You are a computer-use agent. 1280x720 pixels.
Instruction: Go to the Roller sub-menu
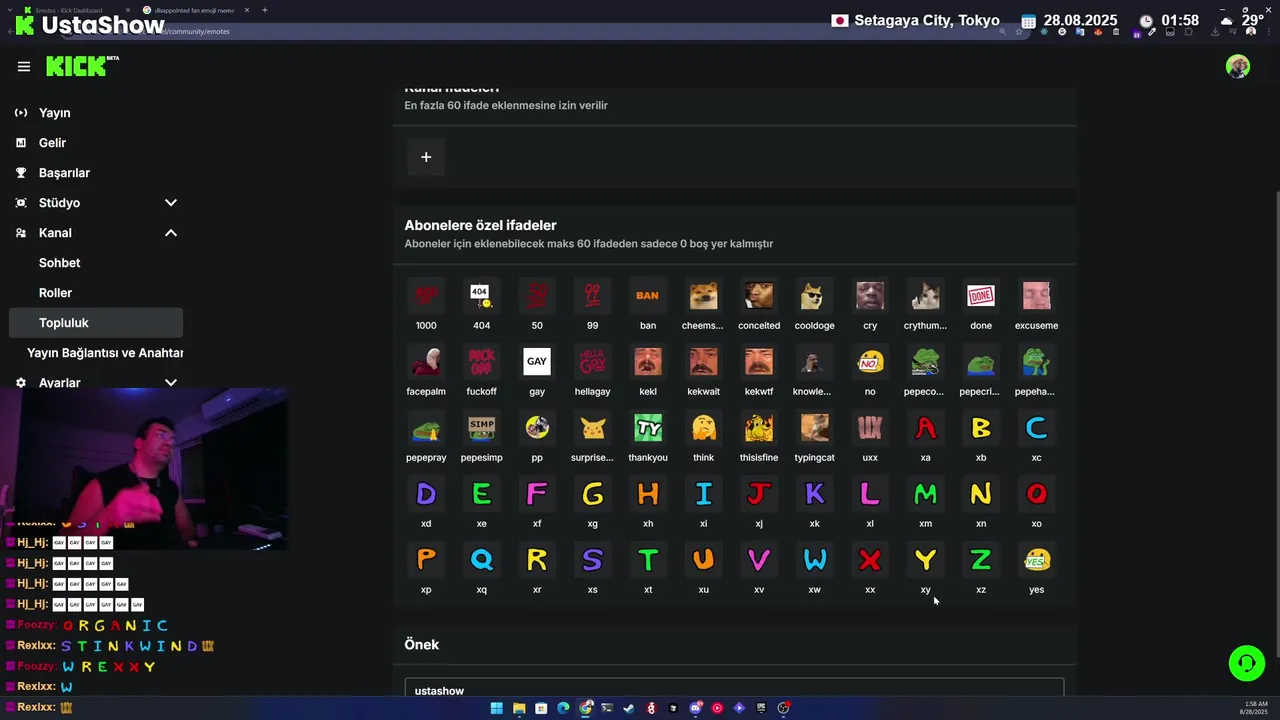point(96,293)
